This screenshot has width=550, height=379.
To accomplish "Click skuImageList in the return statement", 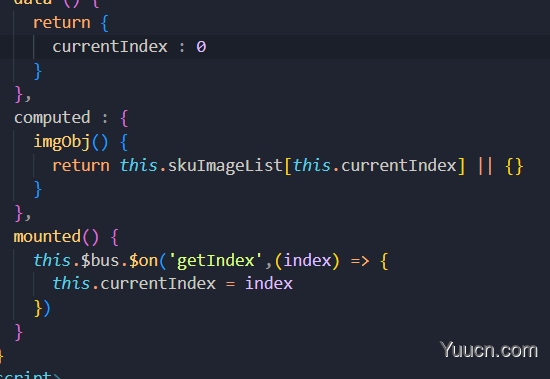I will [x=225, y=166].
